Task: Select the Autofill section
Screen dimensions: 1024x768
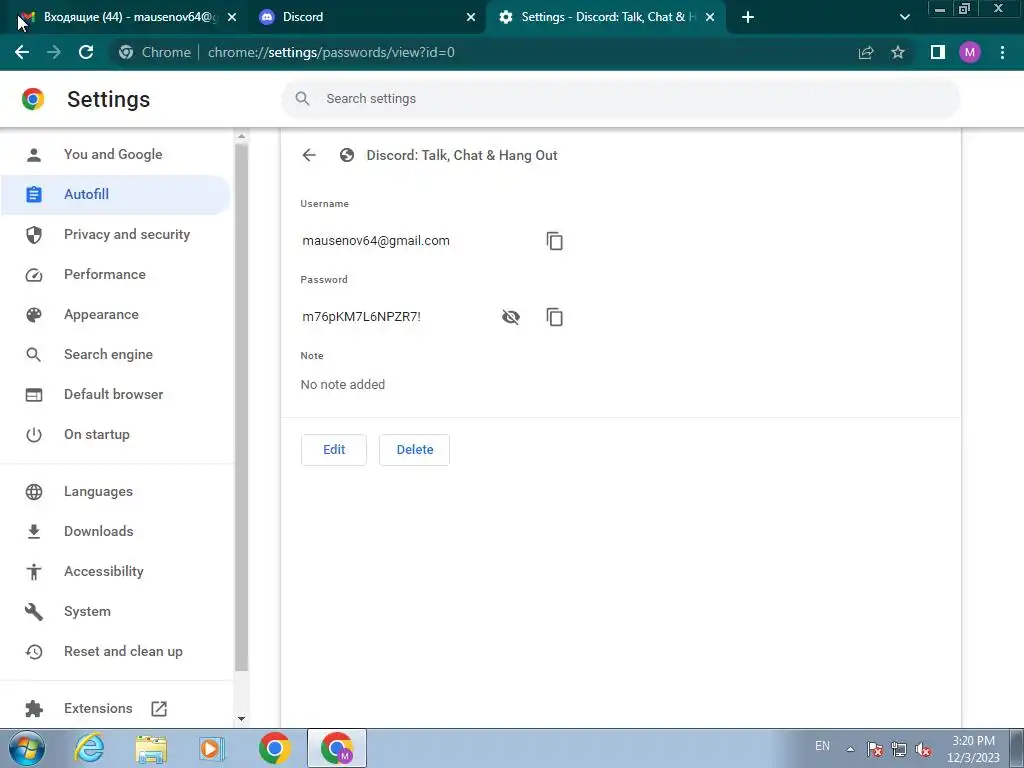Action: [x=115, y=194]
